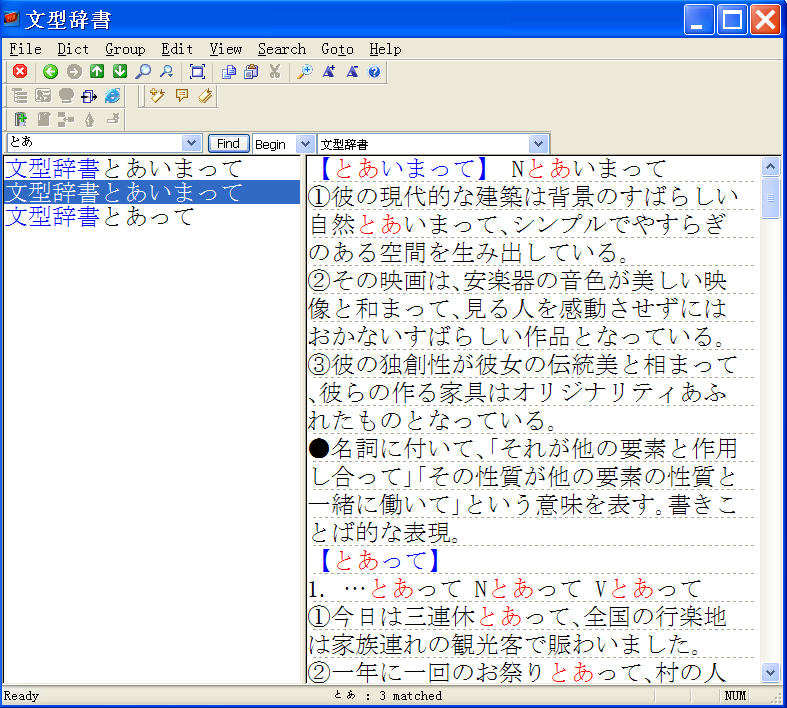Open the Help menu
The height and width of the screenshot is (708, 787).
(385, 49)
